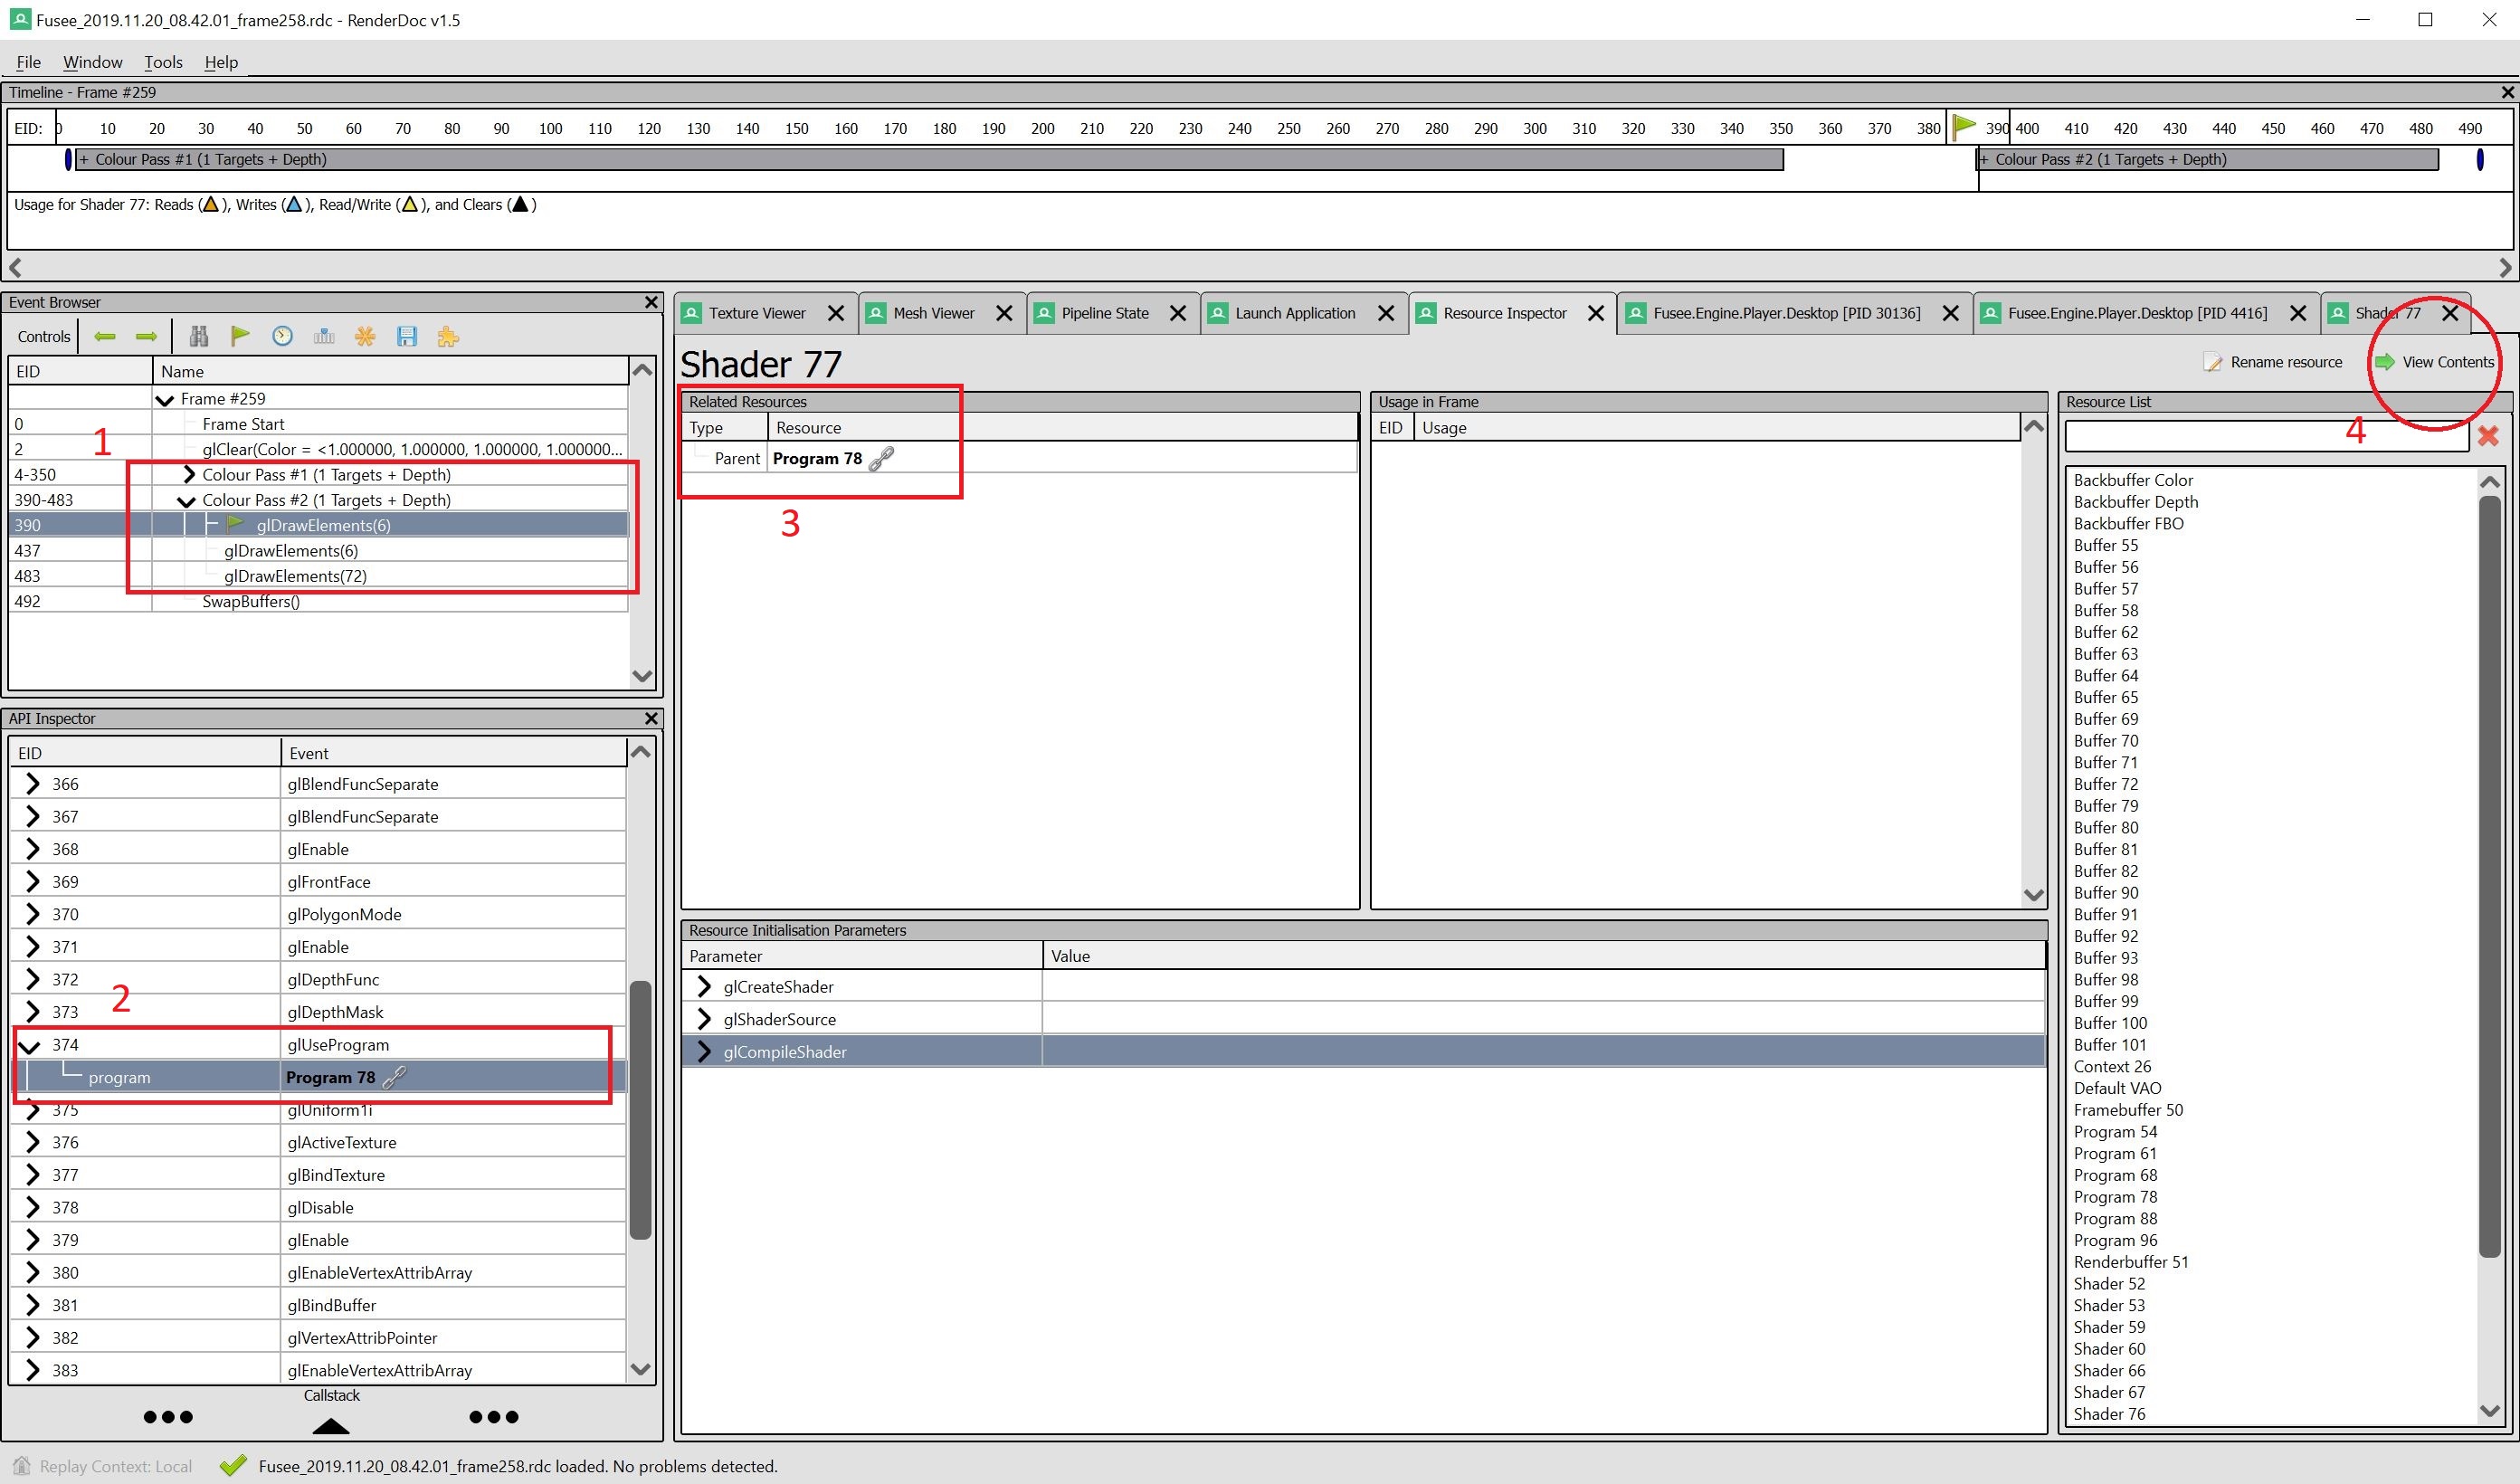Click the save capture icon in Controls toolbar
The height and width of the screenshot is (1484, 2520).
pyautogui.click(x=406, y=336)
